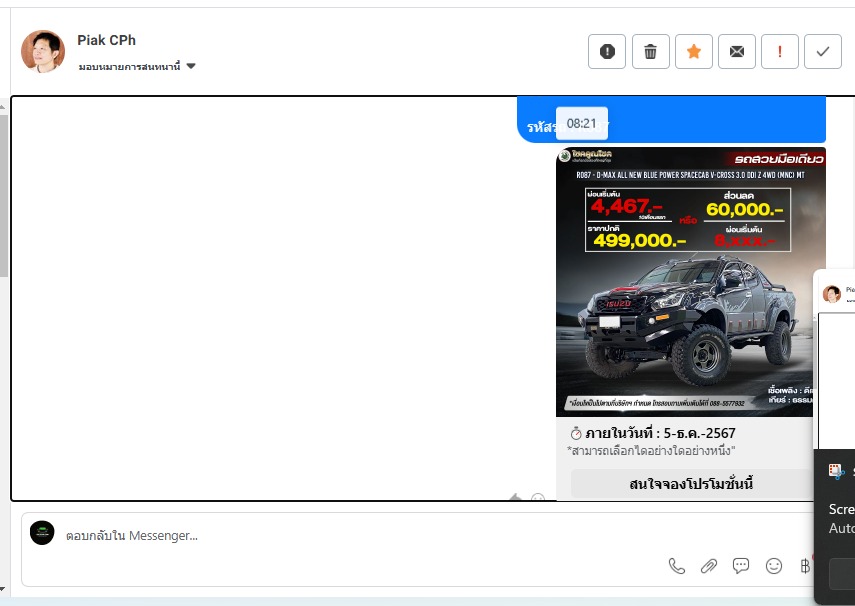Mark conversation as spam with the exclamation octagon icon

pyautogui.click(x=607, y=51)
